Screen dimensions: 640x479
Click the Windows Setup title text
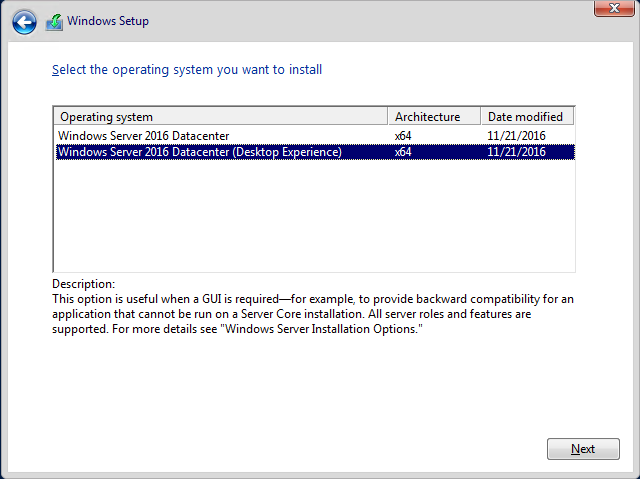108,21
